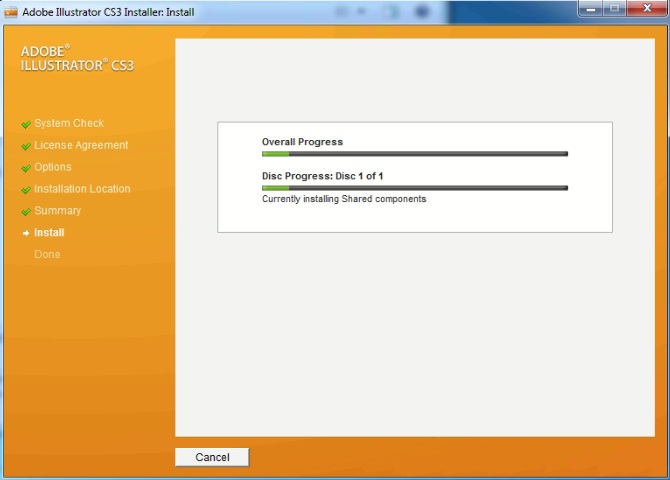Select the License Agreement step label
The width and height of the screenshot is (670, 480).
tap(81, 145)
